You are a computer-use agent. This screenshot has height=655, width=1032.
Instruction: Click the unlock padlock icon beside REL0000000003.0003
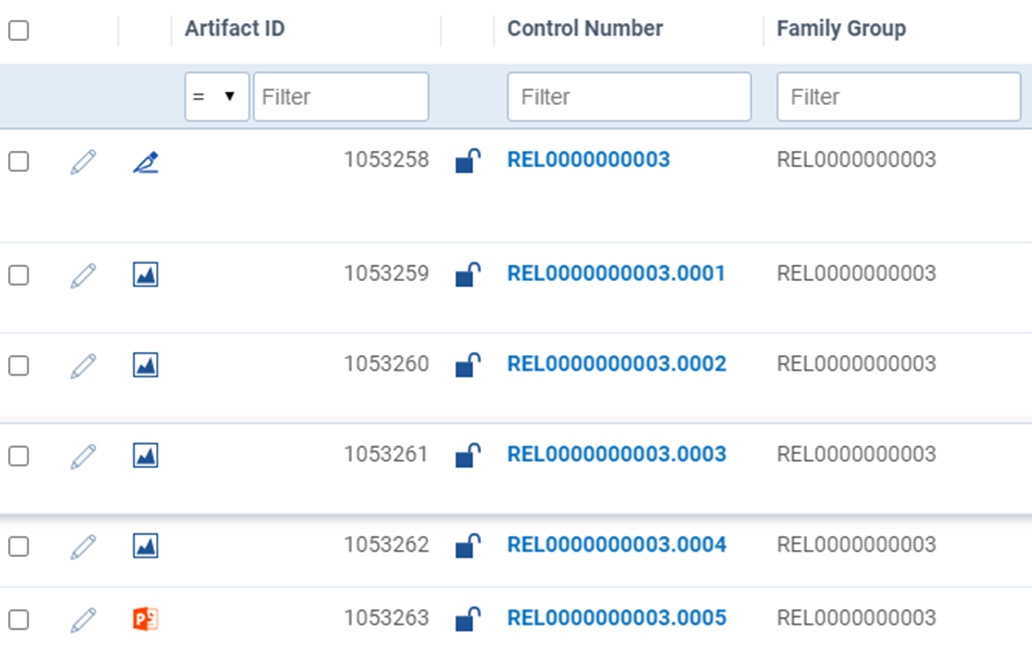click(x=468, y=455)
